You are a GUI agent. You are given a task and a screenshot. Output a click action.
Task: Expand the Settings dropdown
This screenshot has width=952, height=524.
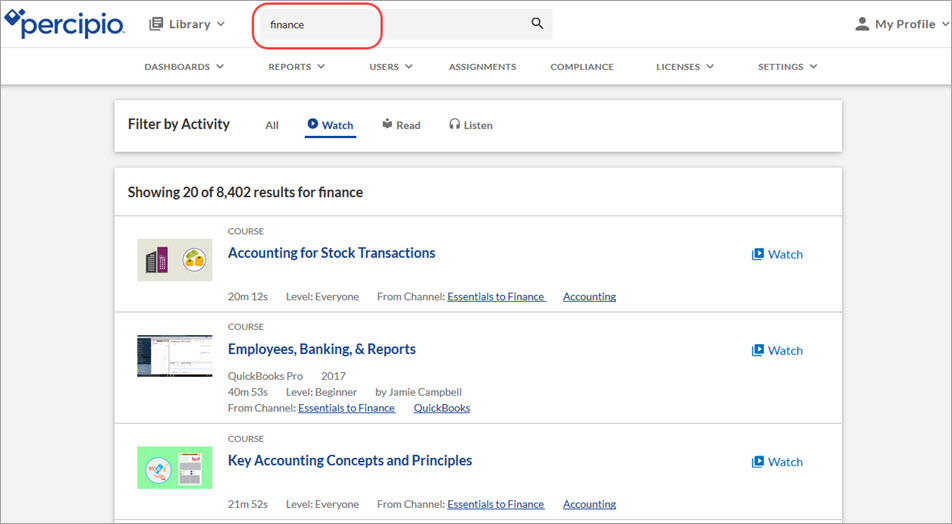click(x=787, y=67)
